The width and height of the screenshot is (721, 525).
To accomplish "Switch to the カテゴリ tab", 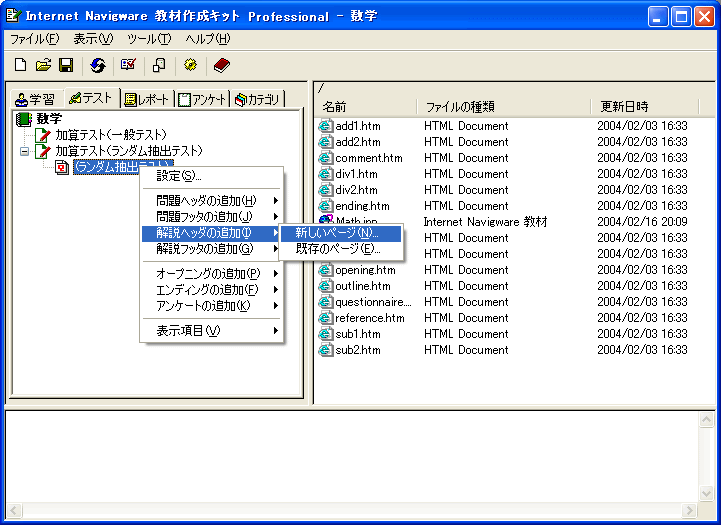I will point(258,99).
